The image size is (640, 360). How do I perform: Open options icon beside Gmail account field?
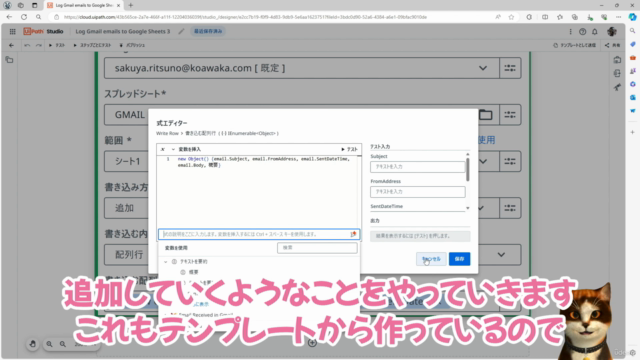tap(510, 68)
